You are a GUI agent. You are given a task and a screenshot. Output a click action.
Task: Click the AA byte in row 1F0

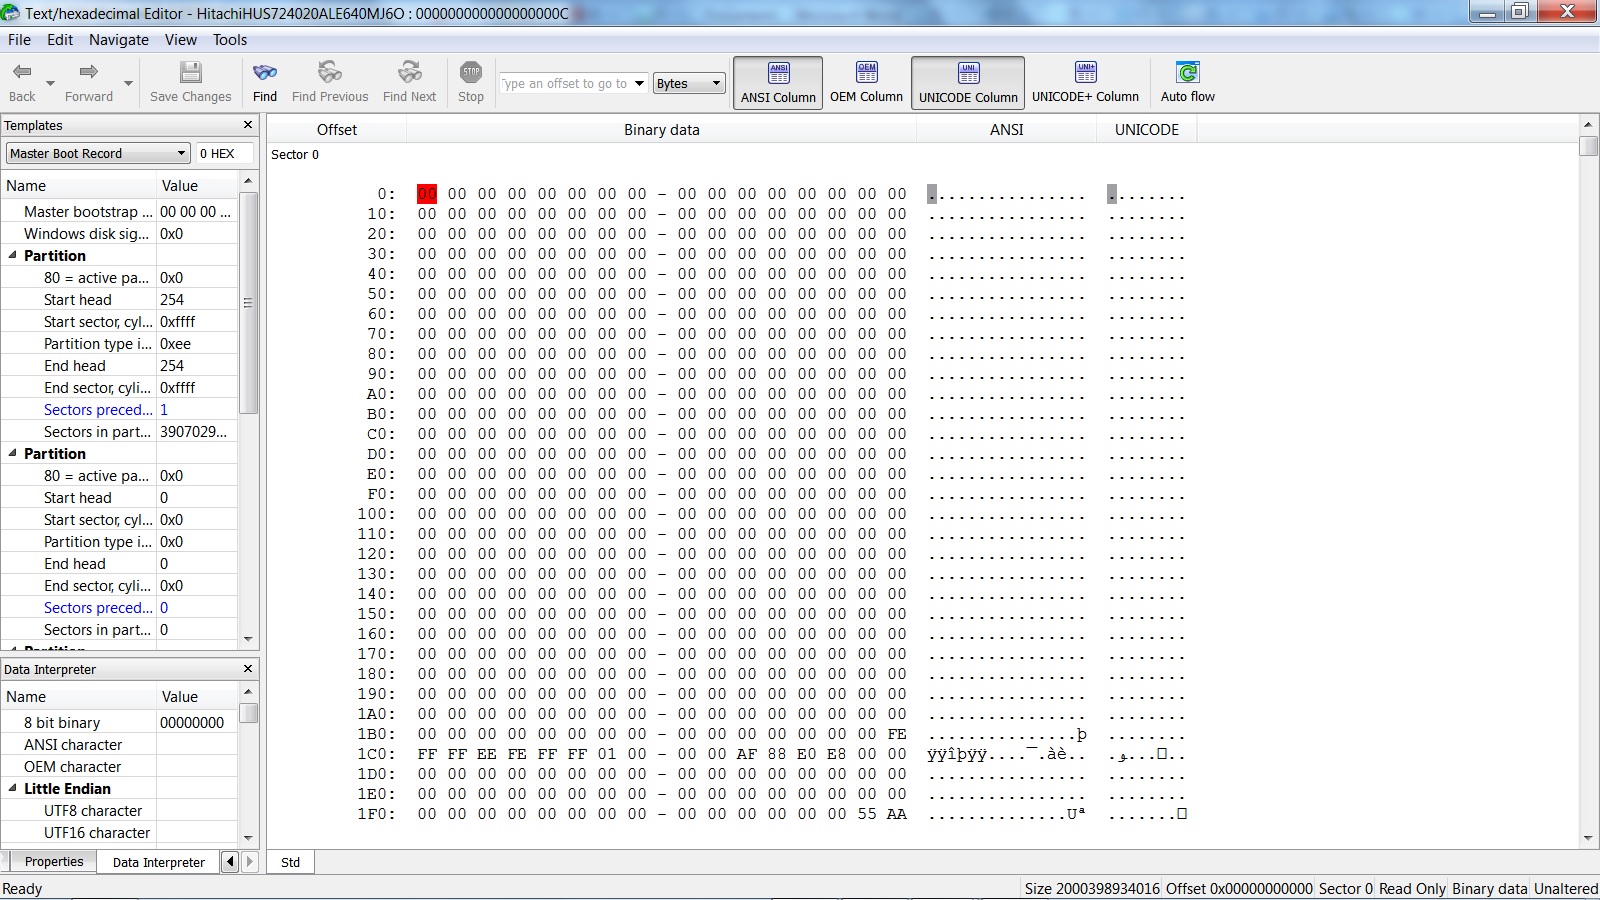click(897, 814)
